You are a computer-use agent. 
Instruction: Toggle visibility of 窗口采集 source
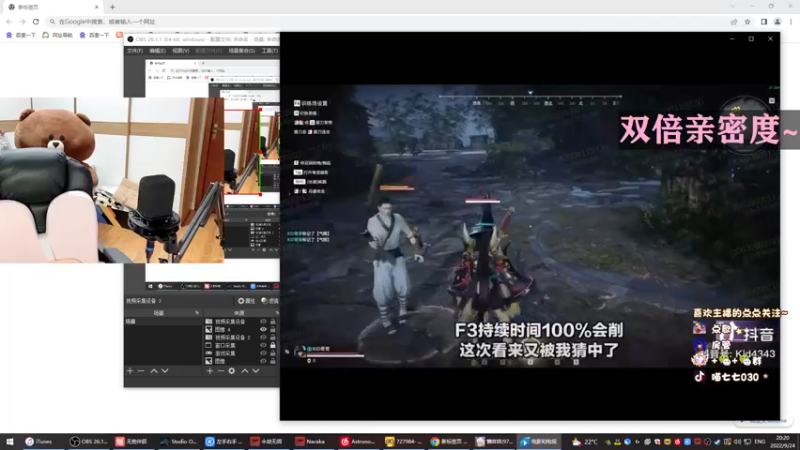pos(263,345)
